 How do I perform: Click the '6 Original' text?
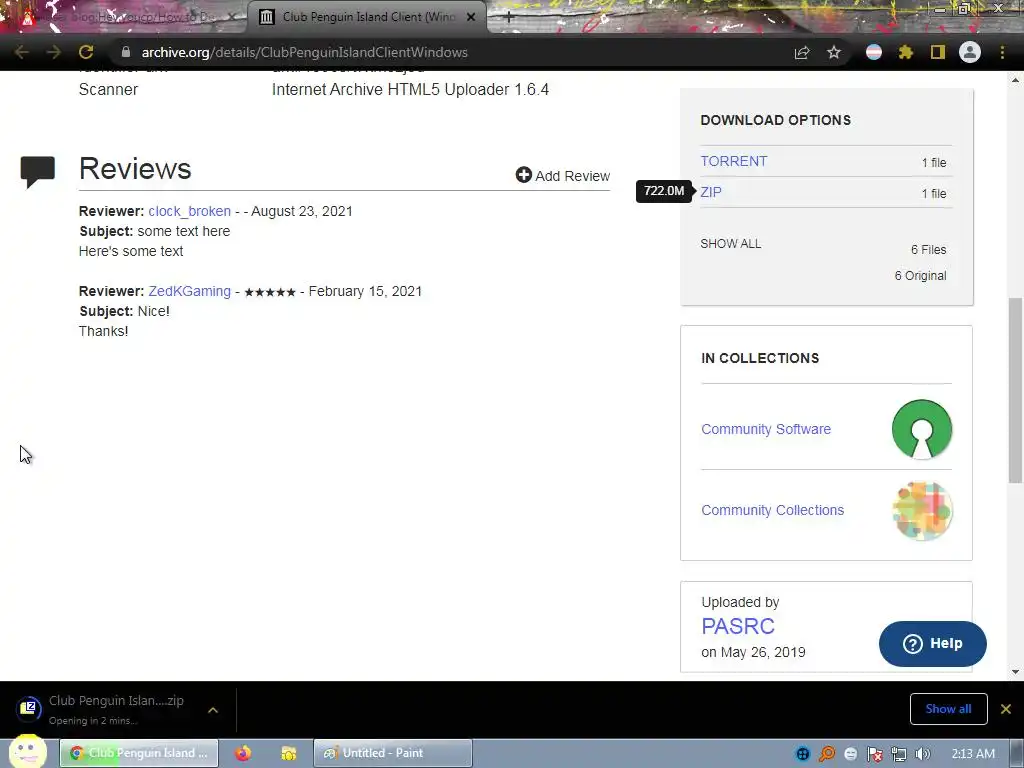(x=920, y=276)
